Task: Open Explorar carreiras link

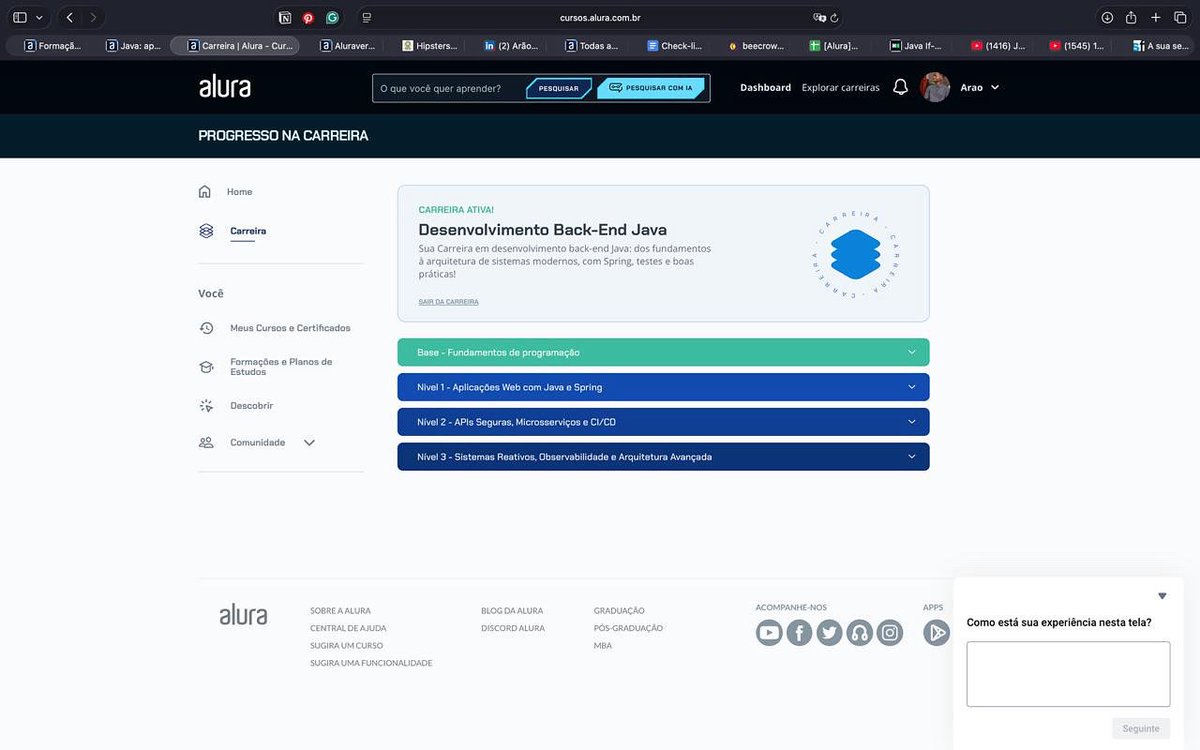Action: tap(841, 88)
